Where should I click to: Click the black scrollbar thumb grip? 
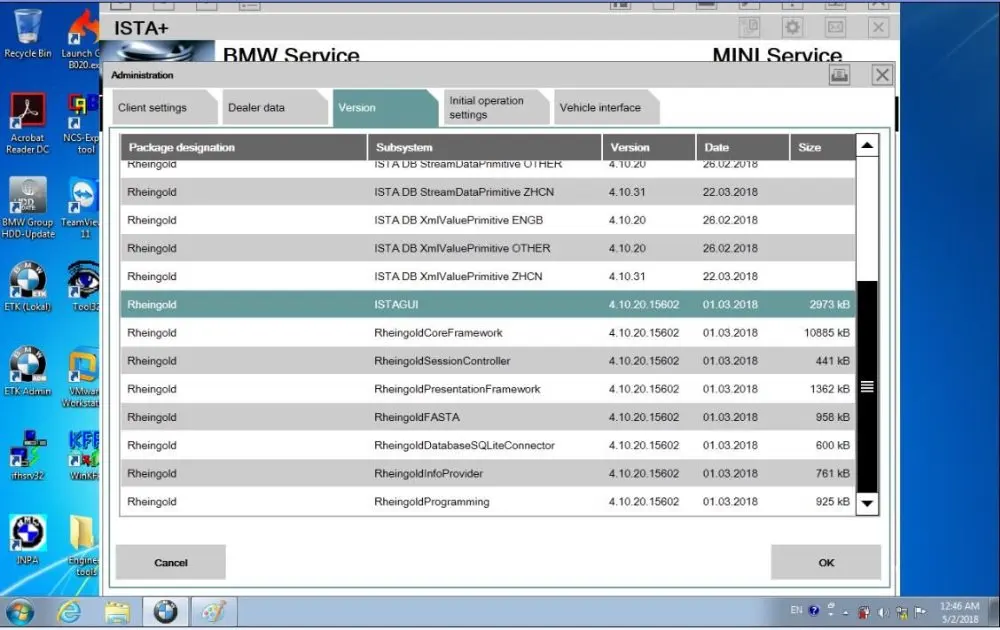click(867, 386)
